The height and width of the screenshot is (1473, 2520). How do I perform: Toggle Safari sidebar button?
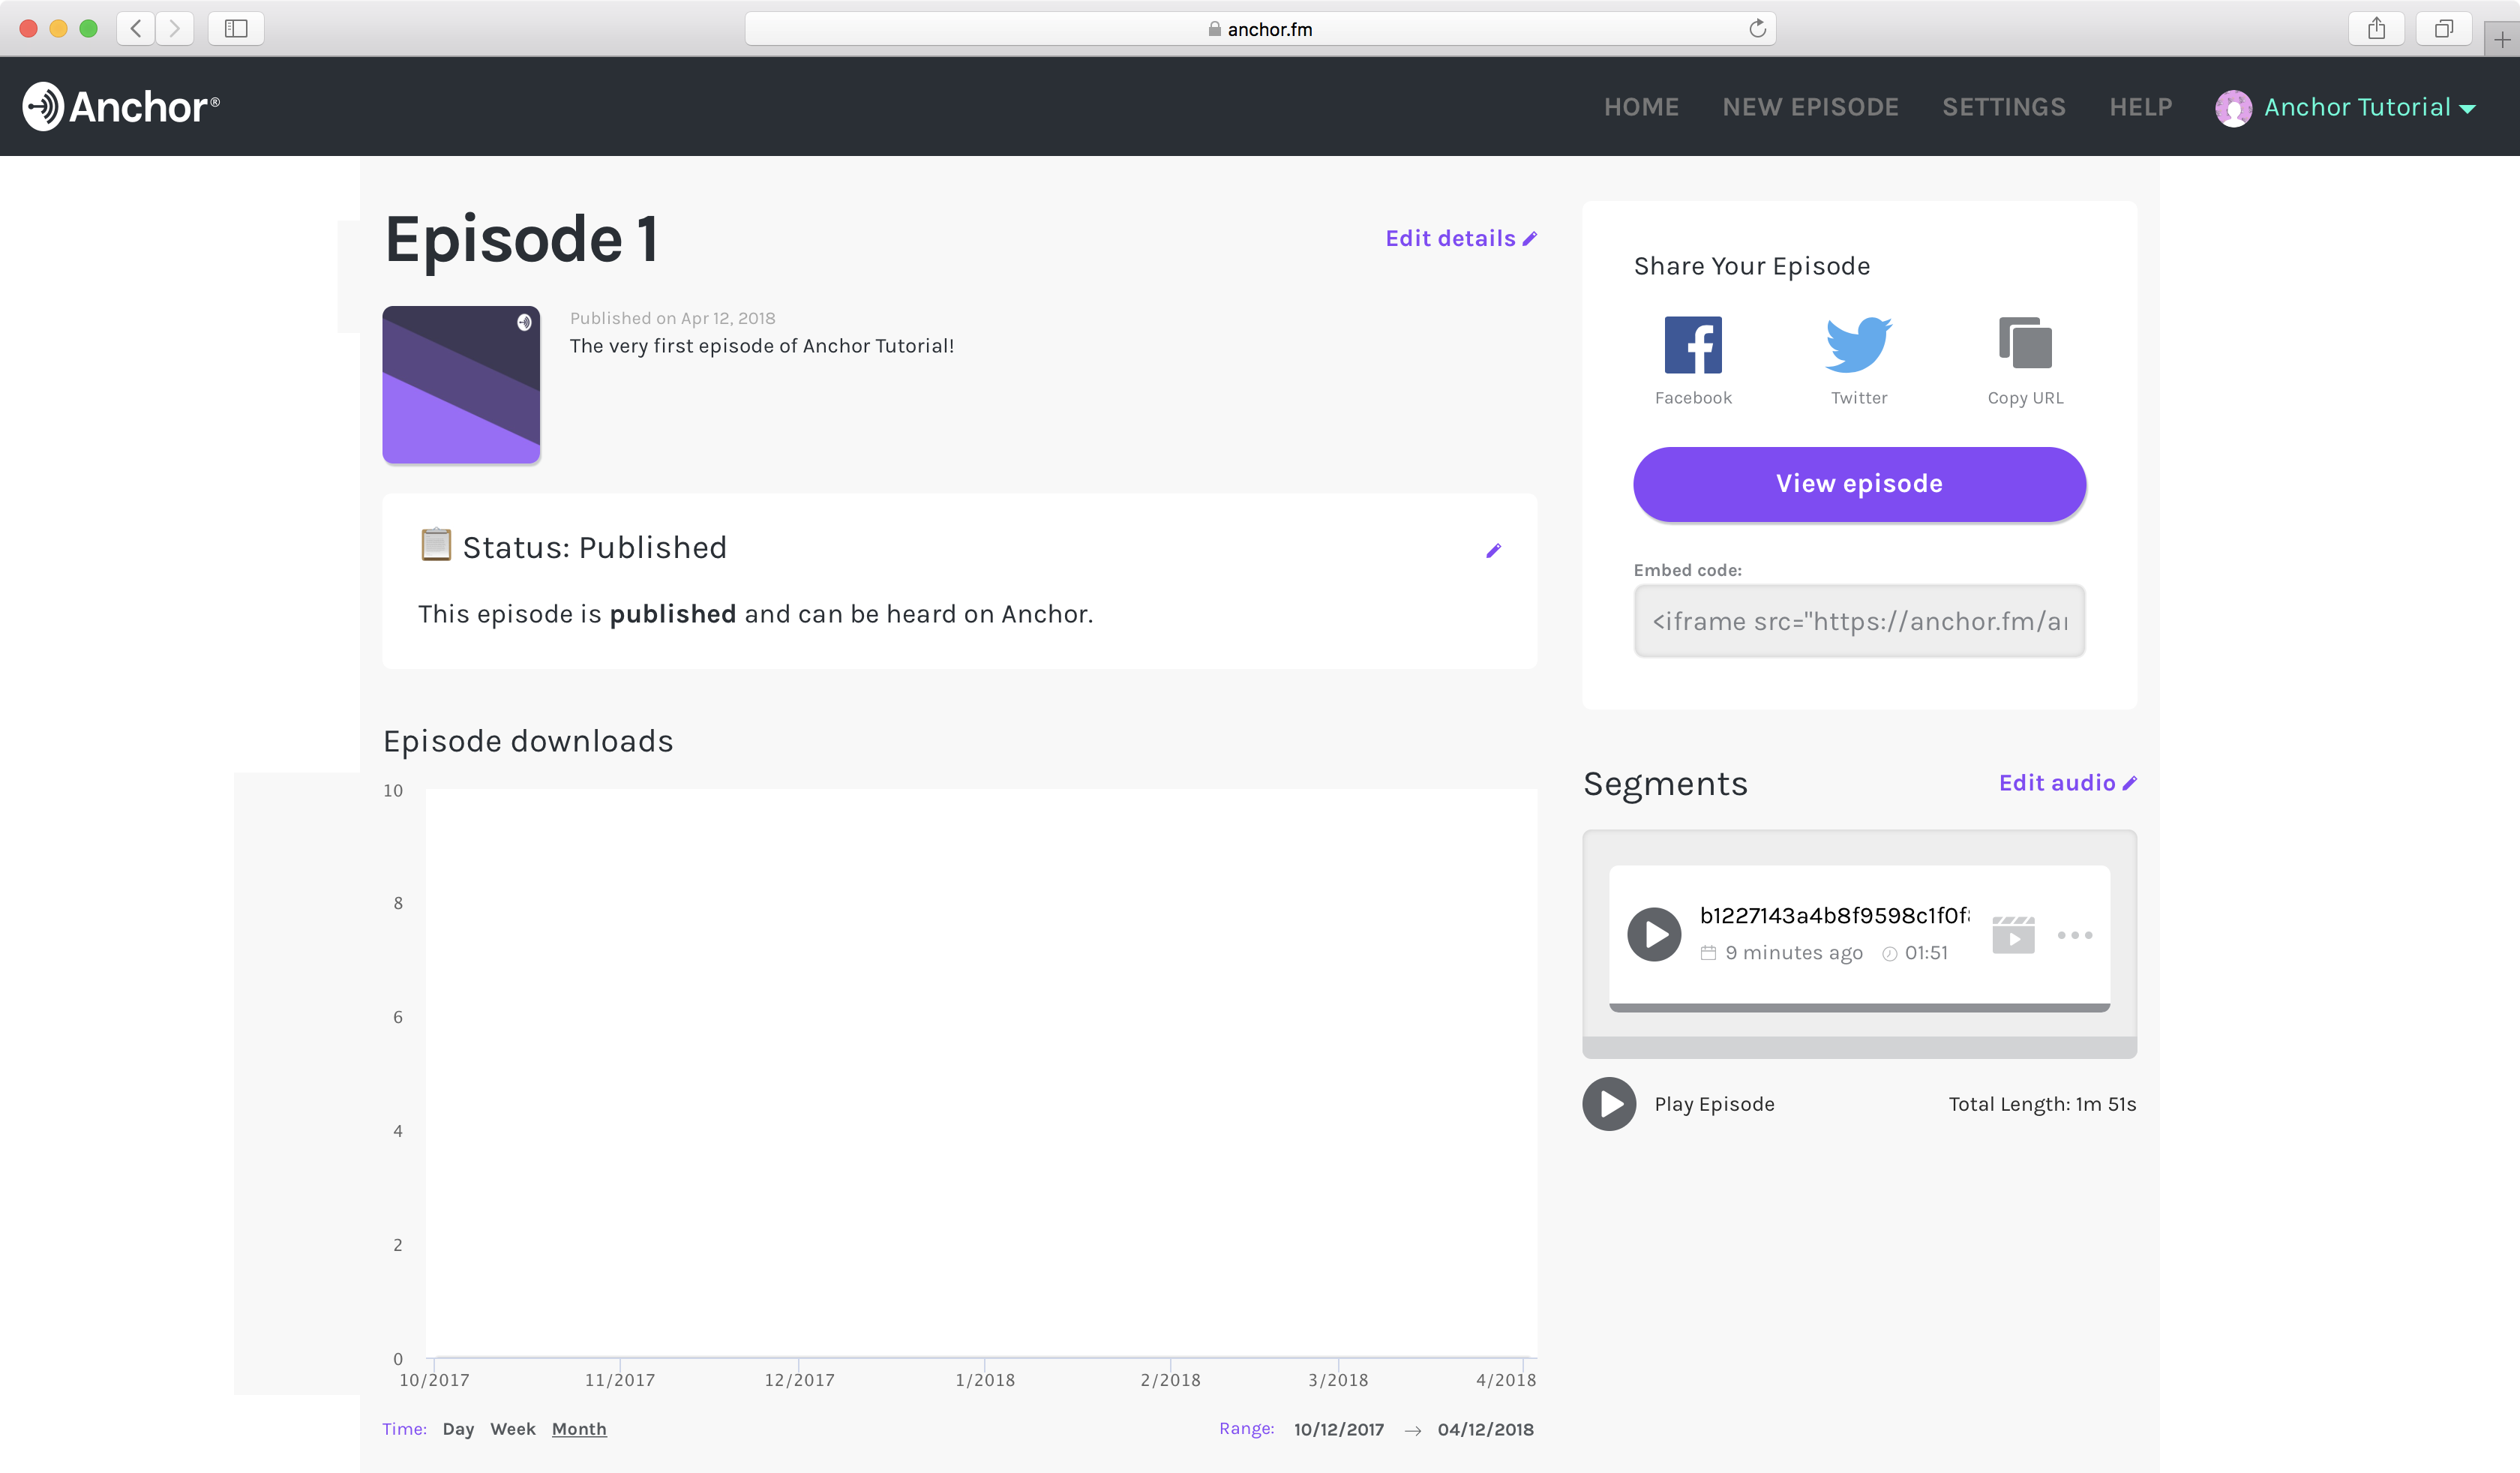coord(236,29)
